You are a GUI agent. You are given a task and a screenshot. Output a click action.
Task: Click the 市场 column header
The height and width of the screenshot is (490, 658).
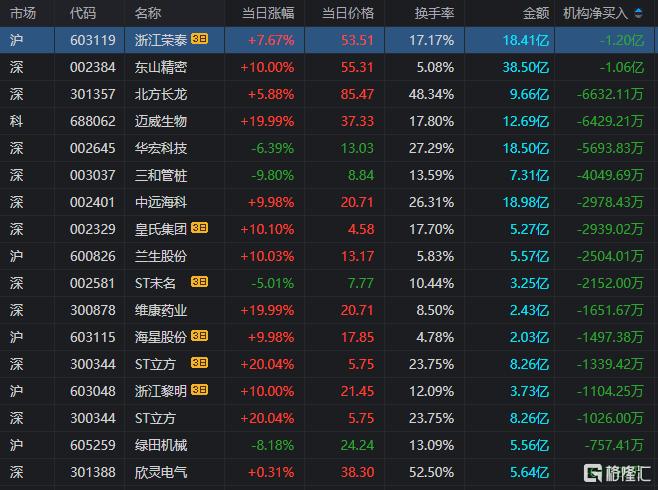pos(23,13)
